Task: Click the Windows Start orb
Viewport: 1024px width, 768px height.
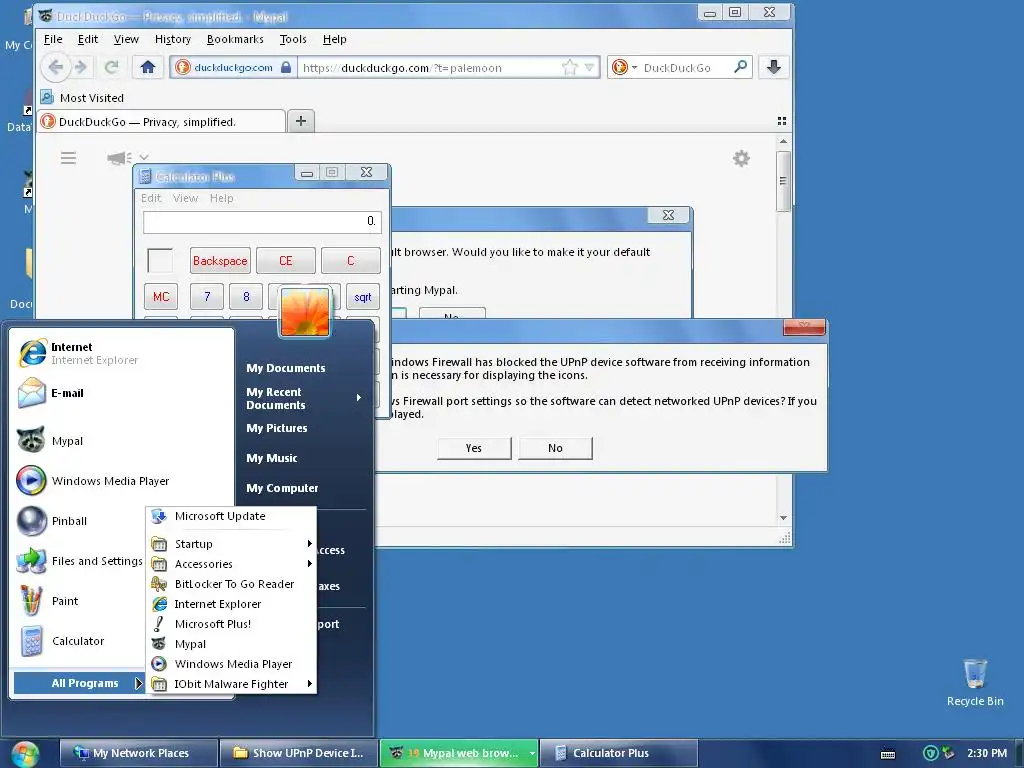Action: pyautogui.click(x=24, y=754)
